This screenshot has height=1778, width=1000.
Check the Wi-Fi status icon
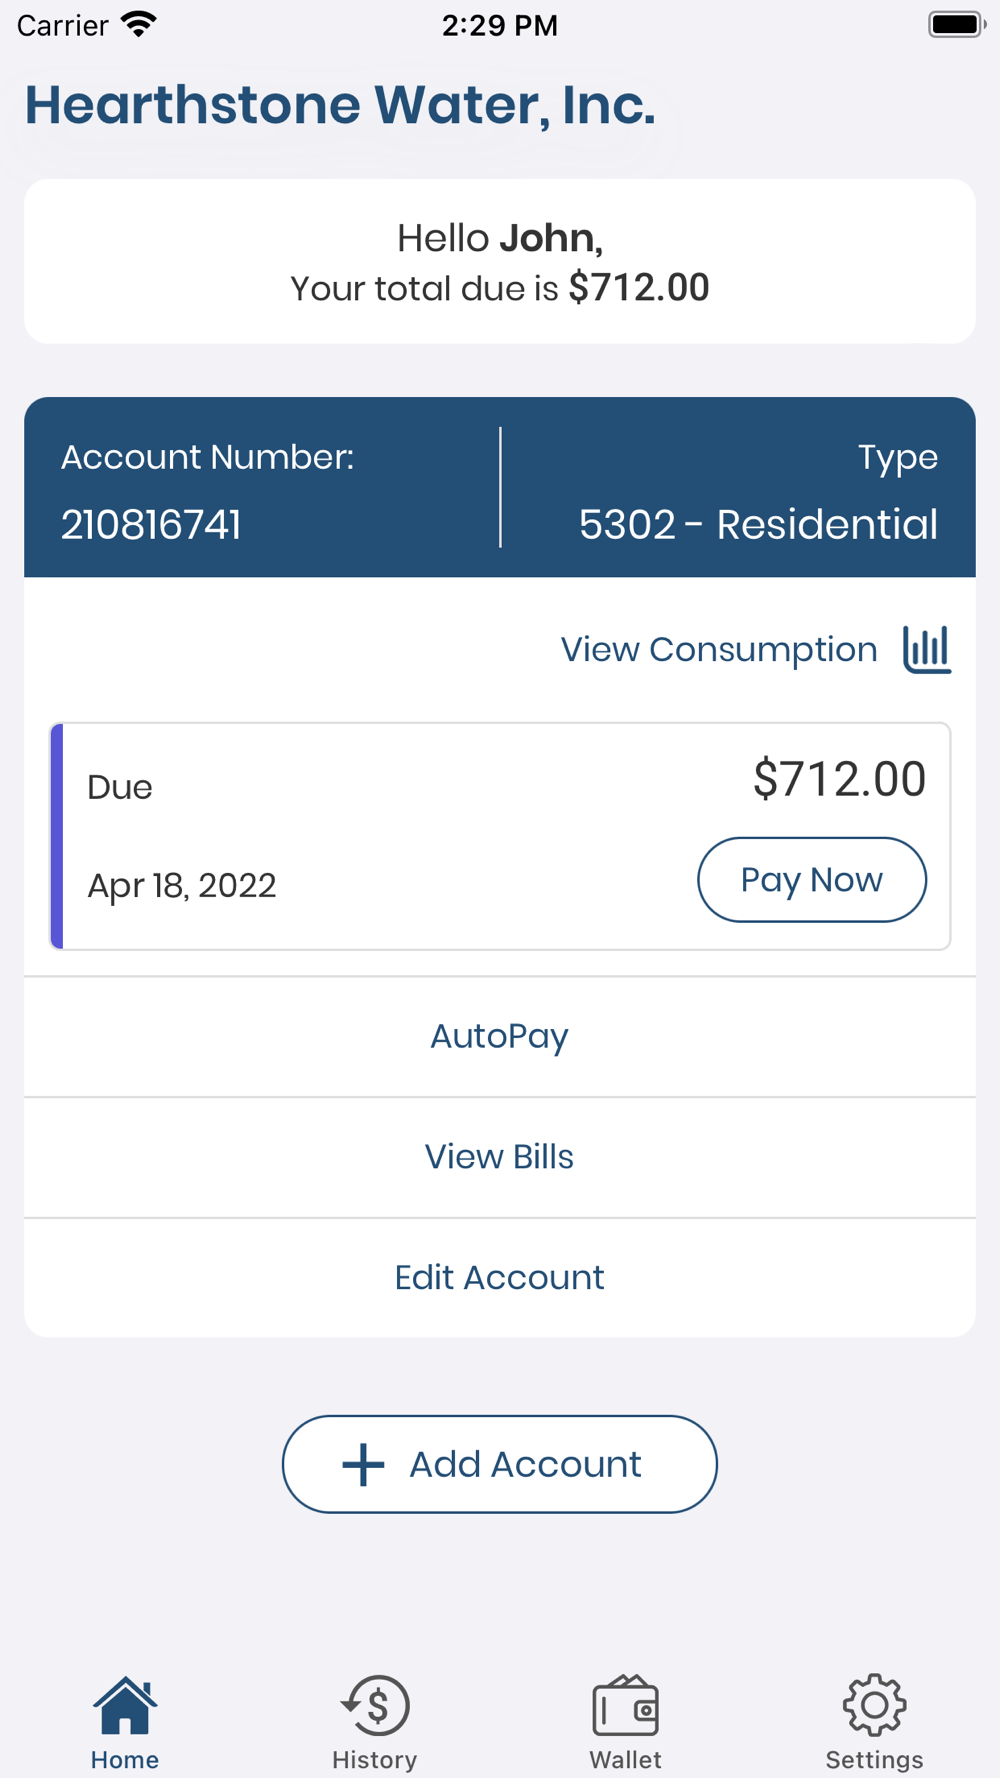click(x=139, y=24)
